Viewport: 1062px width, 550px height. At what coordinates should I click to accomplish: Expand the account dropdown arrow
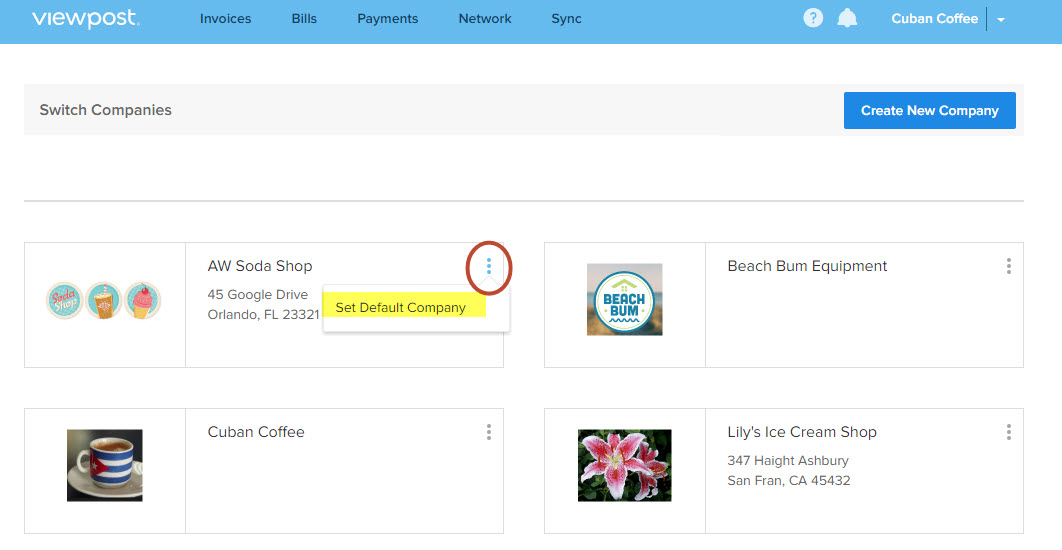point(1000,20)
